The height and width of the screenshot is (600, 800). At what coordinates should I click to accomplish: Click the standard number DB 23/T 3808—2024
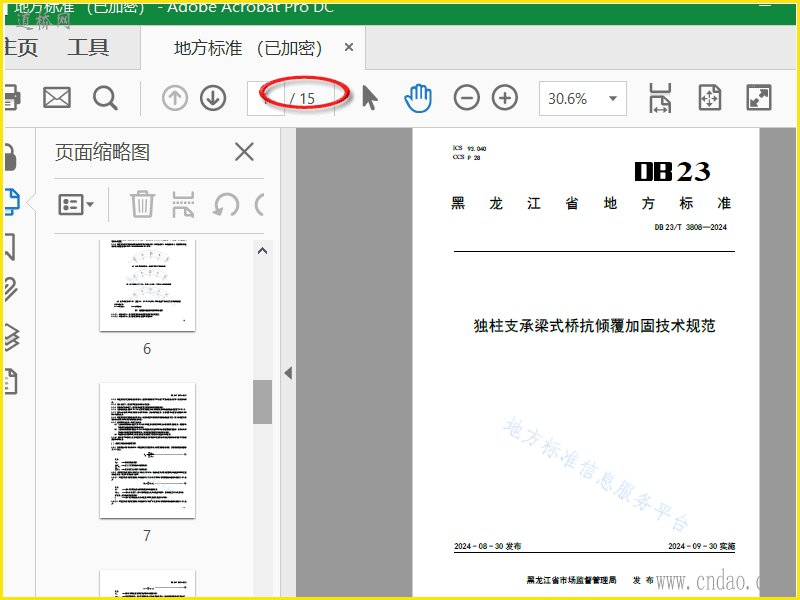click(x=691, y=227)
